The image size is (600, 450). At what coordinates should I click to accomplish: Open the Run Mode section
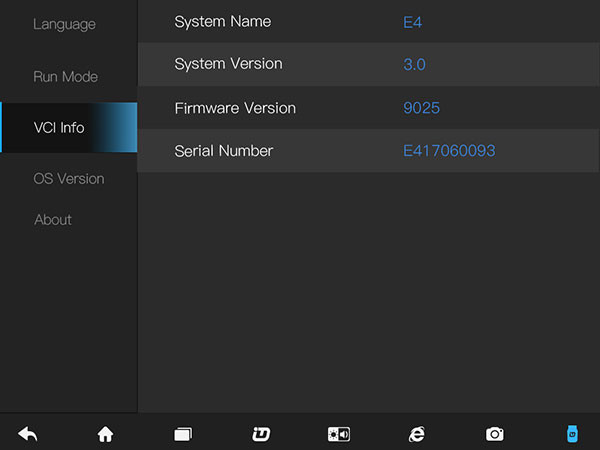(x=65, y=77)
